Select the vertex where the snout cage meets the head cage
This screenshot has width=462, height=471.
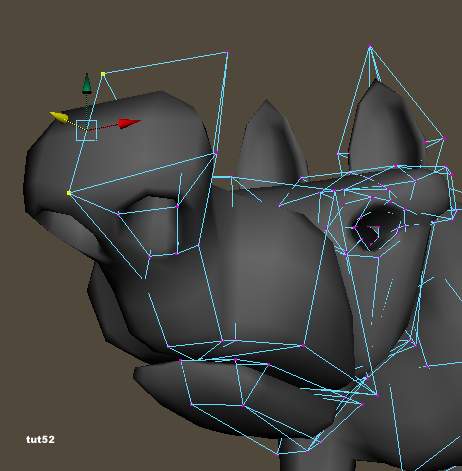tap(215, 154)
